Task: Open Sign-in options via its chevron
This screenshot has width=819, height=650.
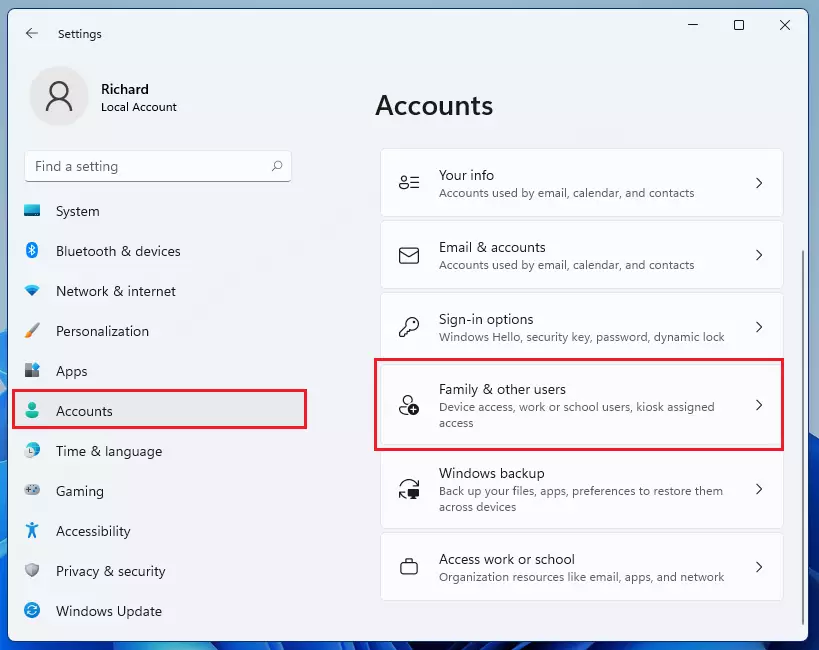Action: [x=759, y=327]
